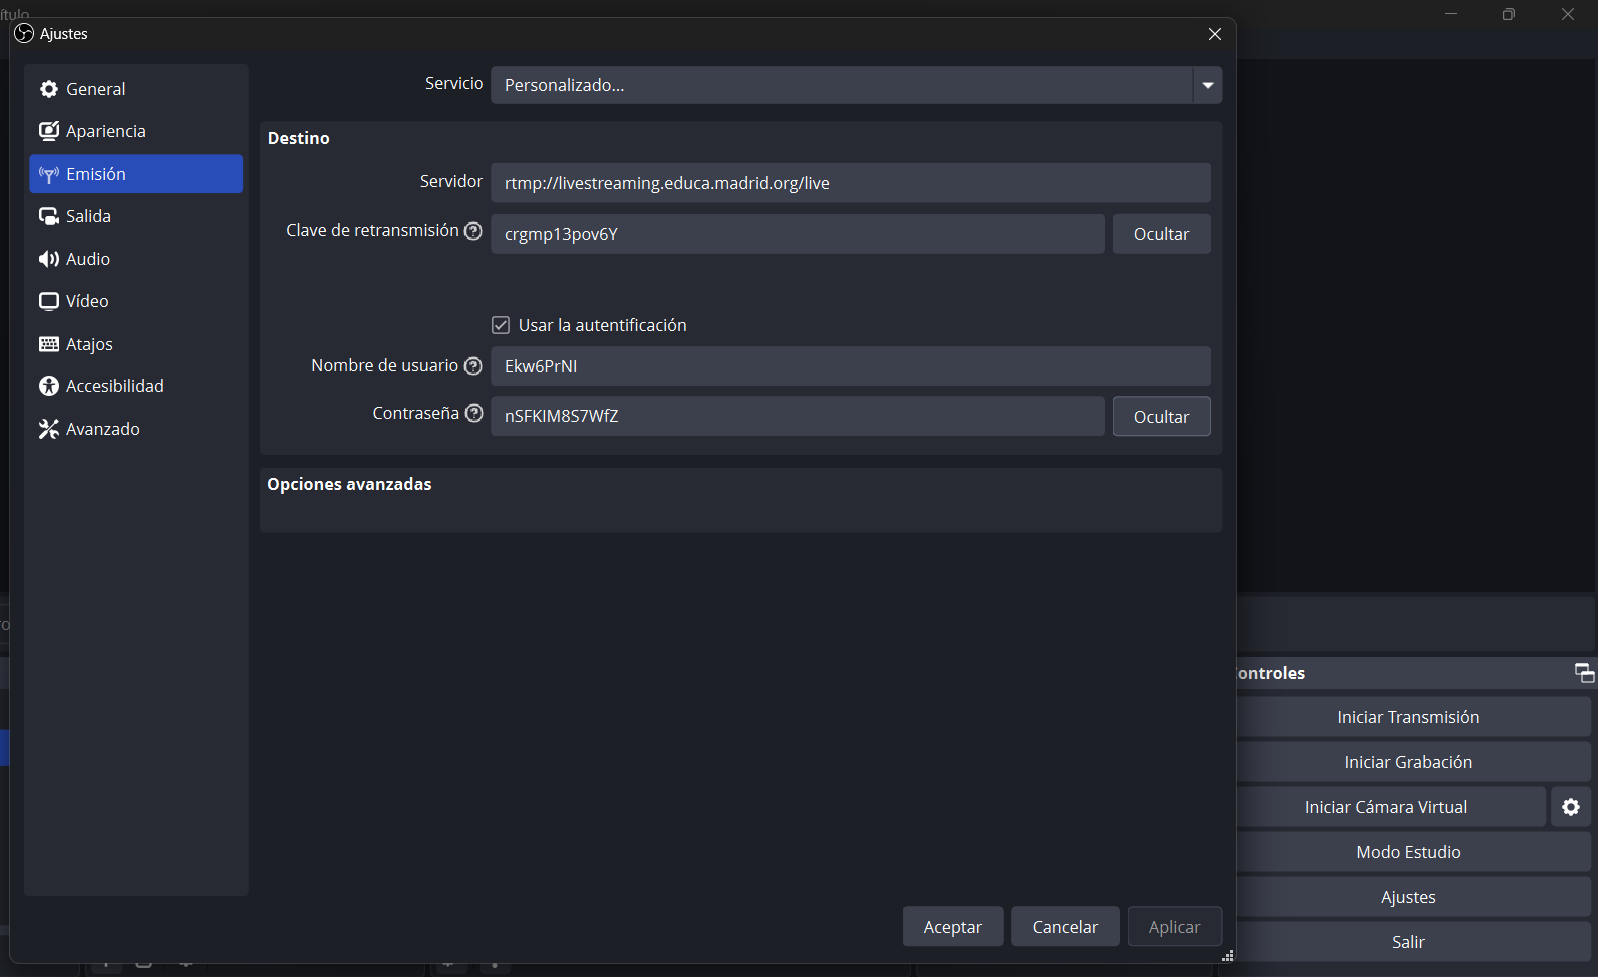Click the Avanzado tools icon
This screenshot has width=1598, height=977.
coord(48,429)
